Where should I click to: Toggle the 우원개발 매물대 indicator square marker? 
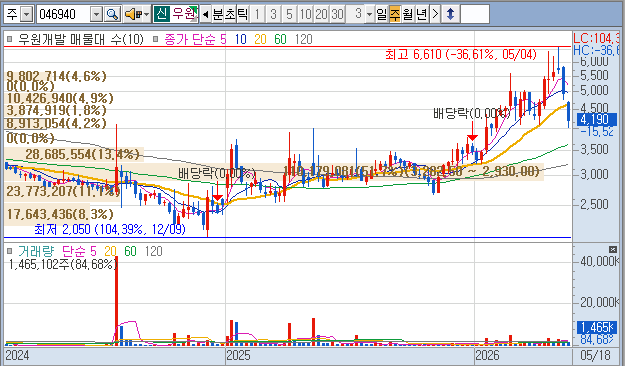tap(10, 39)
